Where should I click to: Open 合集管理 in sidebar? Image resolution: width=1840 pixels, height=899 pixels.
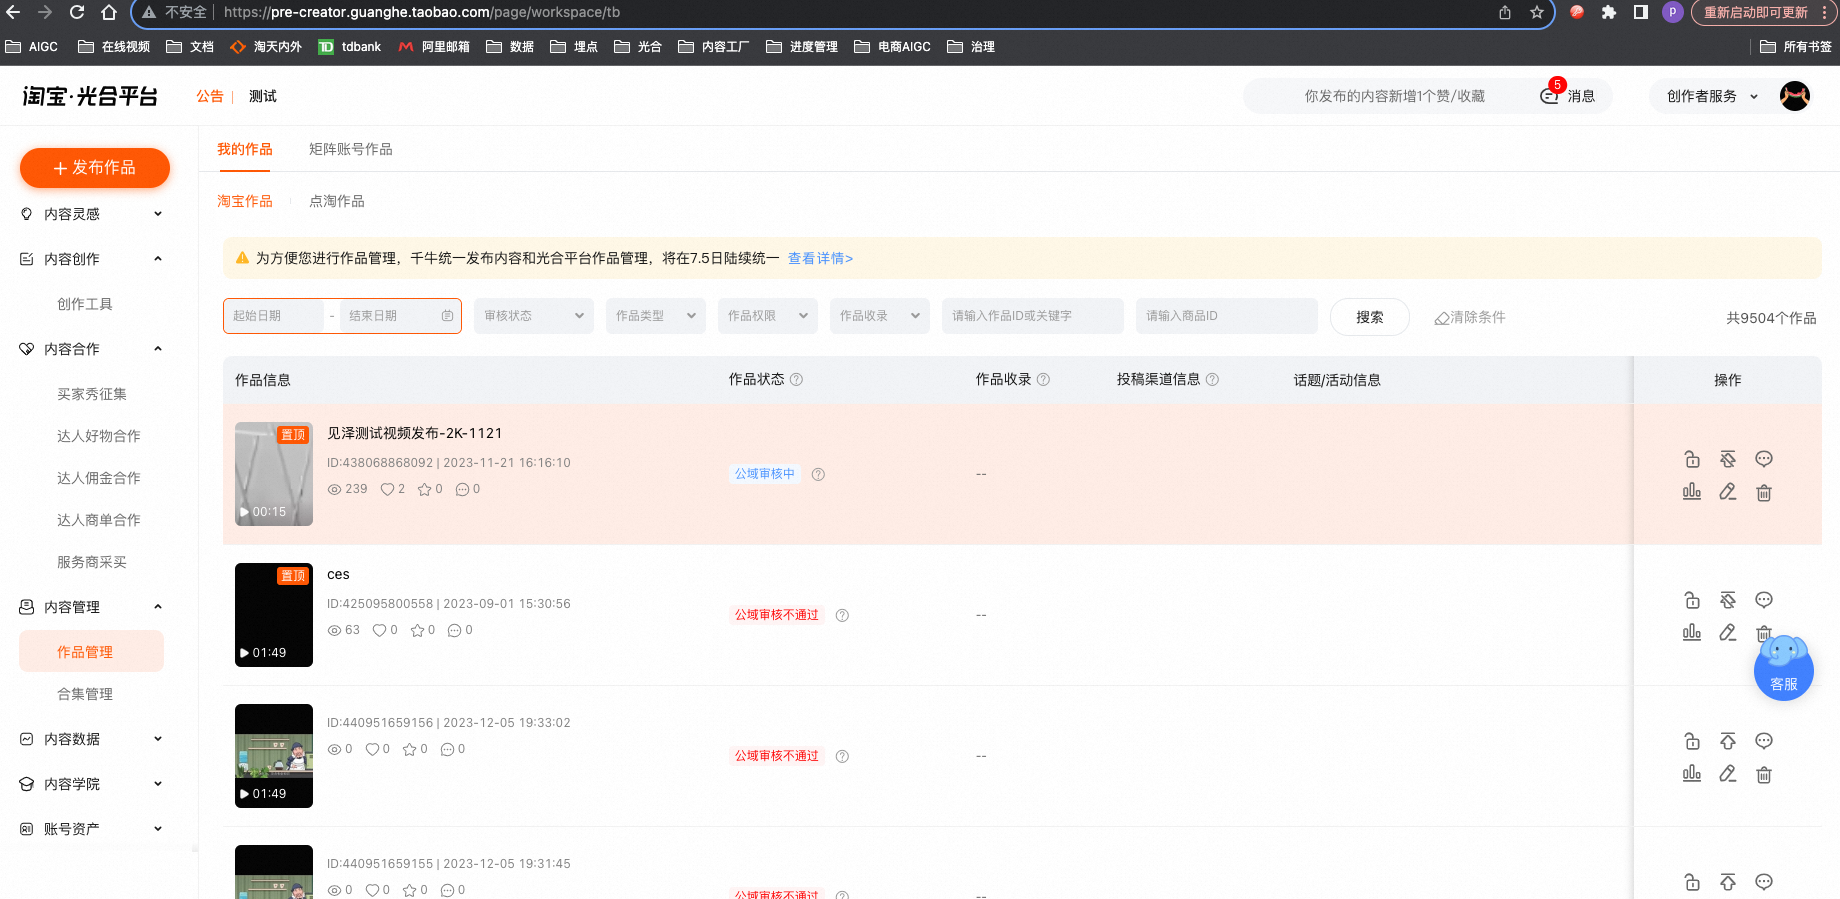pos(85,694)
